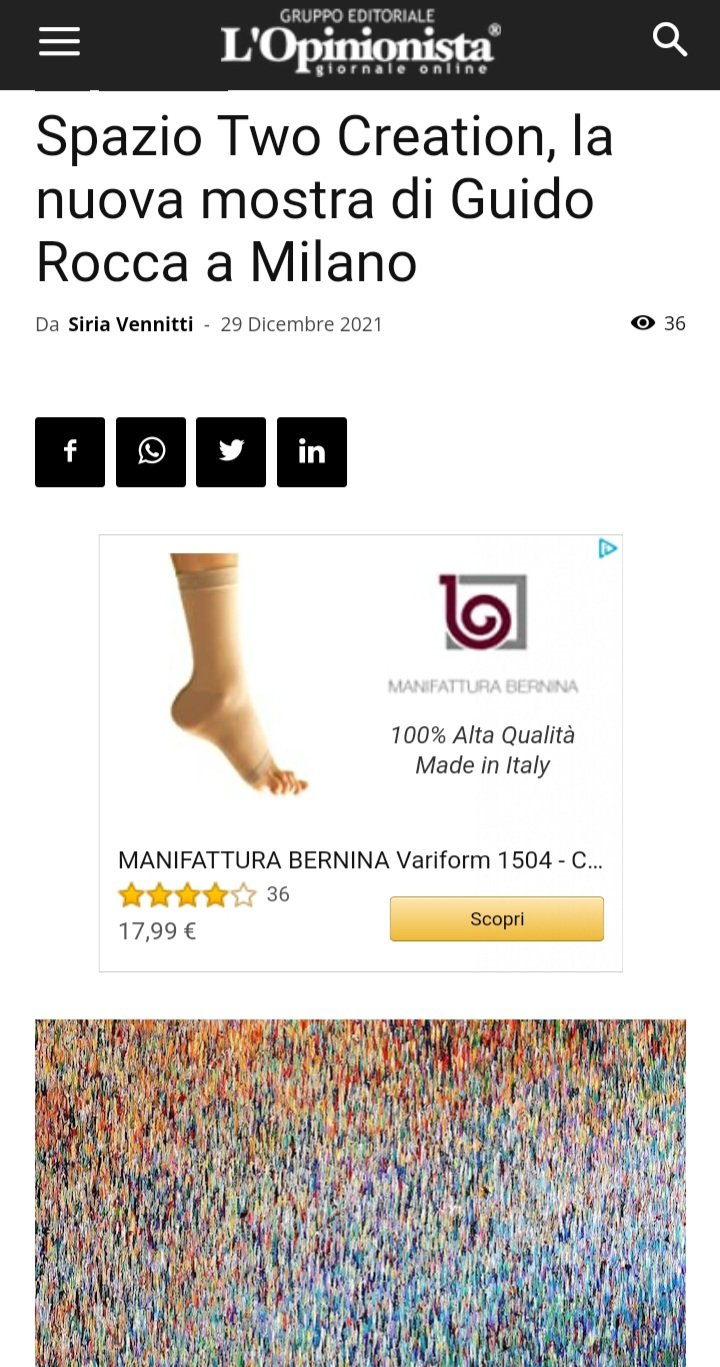Open the Manifattura Bernina Variform 1504 product title
Image resolution: width=720 pixels, height=1367 pixels.
tap(360, 860)
